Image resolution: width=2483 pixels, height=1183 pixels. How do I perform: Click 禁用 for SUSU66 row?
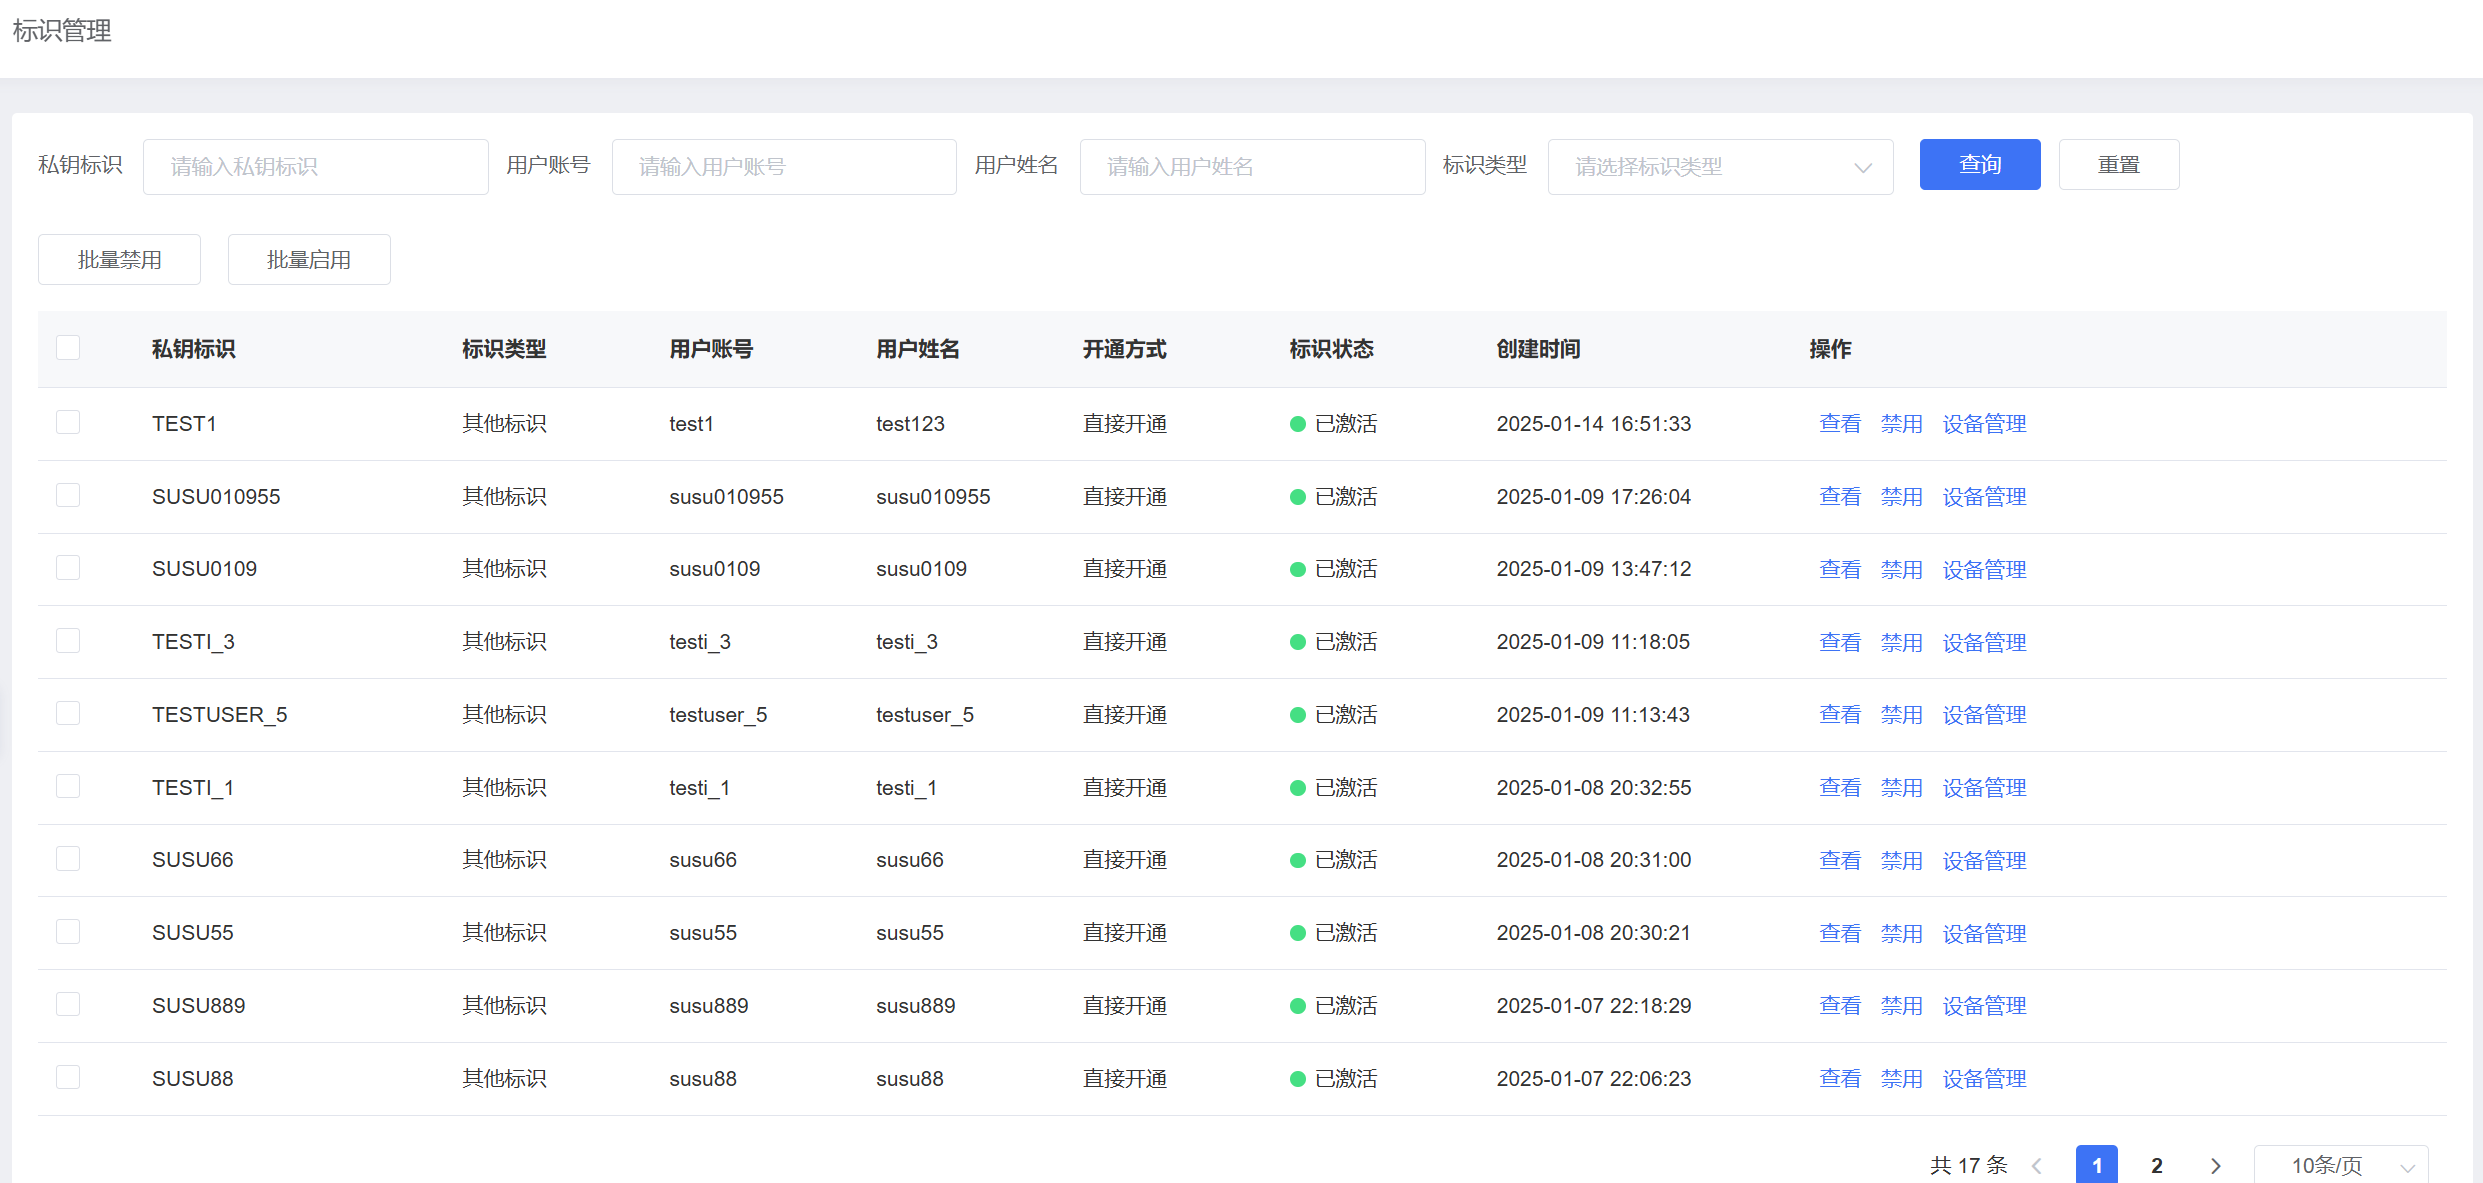click(1902, 861)
